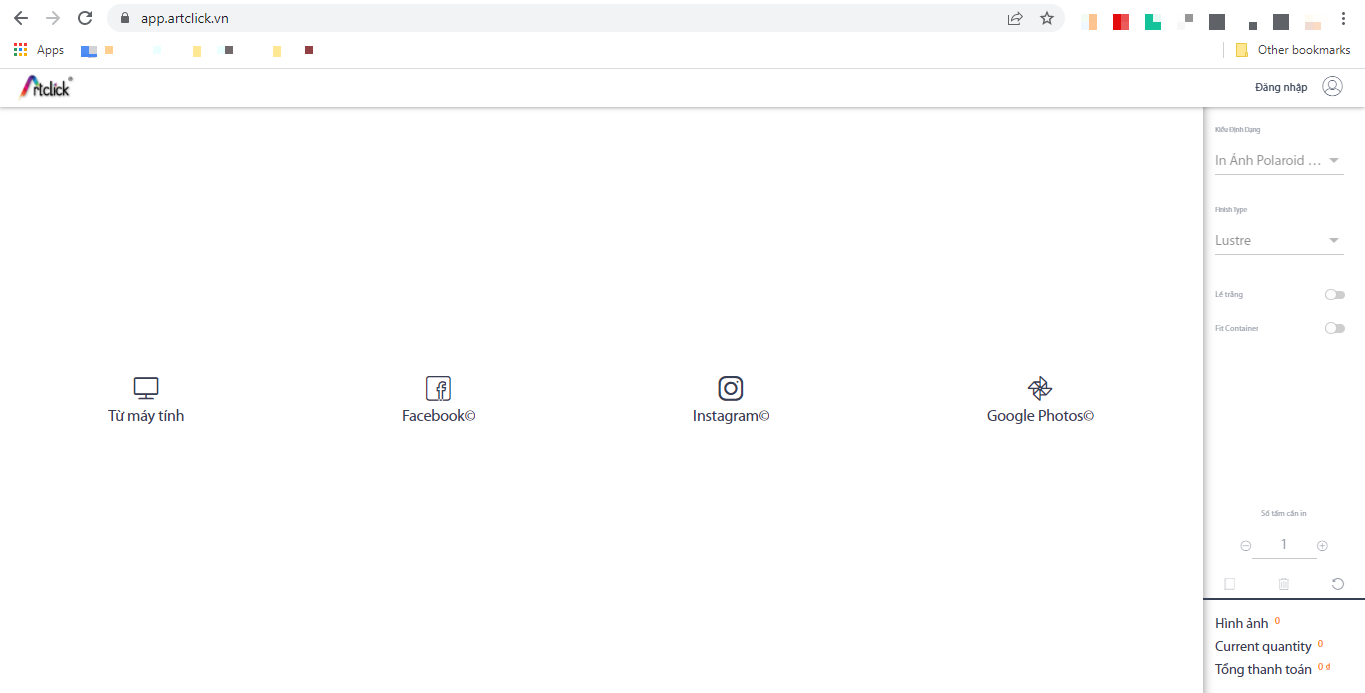Viewport: 1365px width, 693px height.
Task: Click the reset rotate arrow icon
Action: [1338, 584]
